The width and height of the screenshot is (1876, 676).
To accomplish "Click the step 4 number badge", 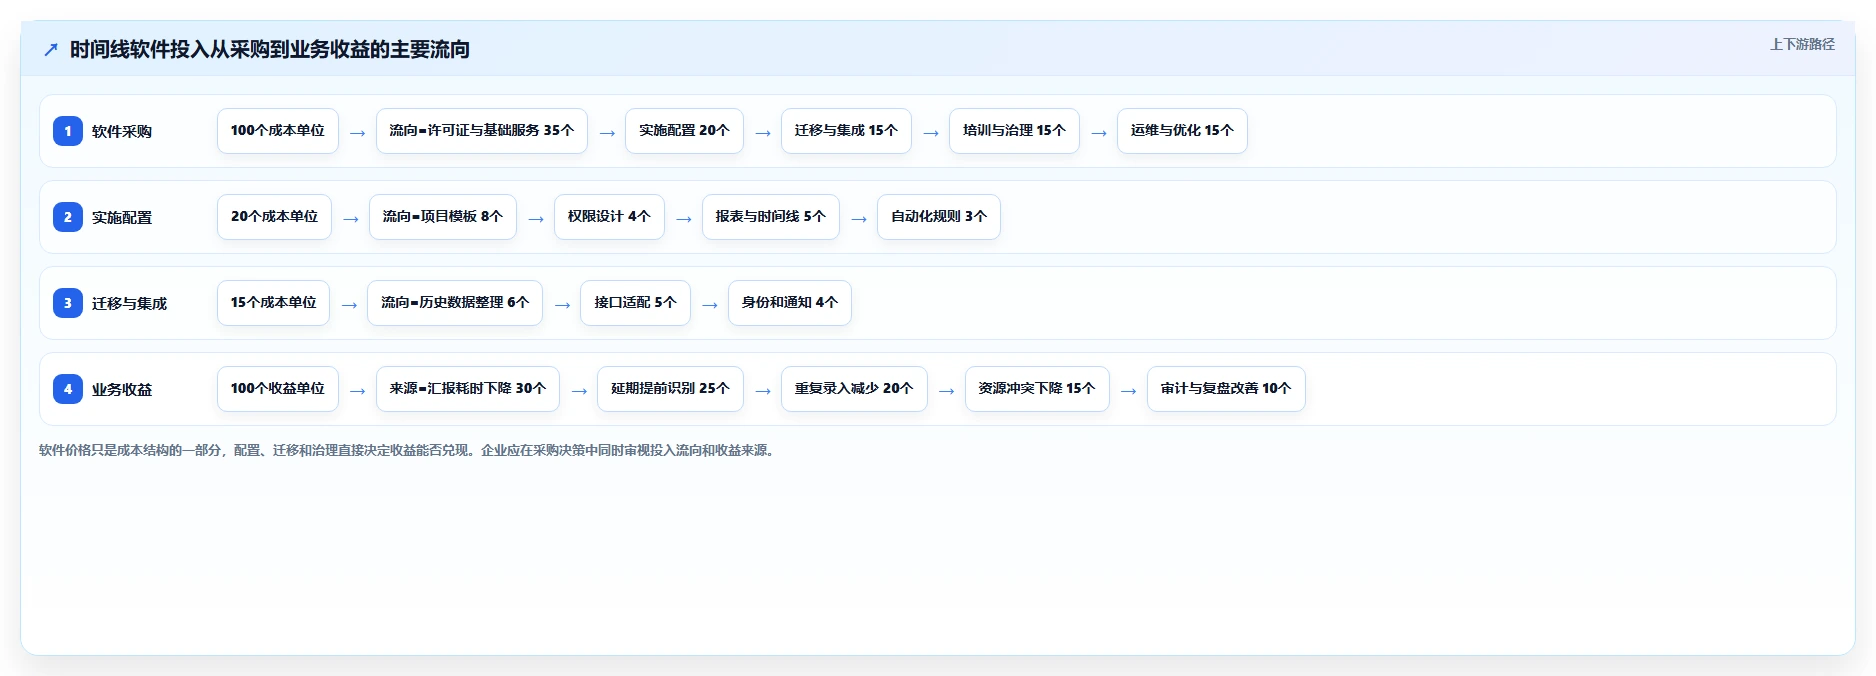I will coord(68,389).
